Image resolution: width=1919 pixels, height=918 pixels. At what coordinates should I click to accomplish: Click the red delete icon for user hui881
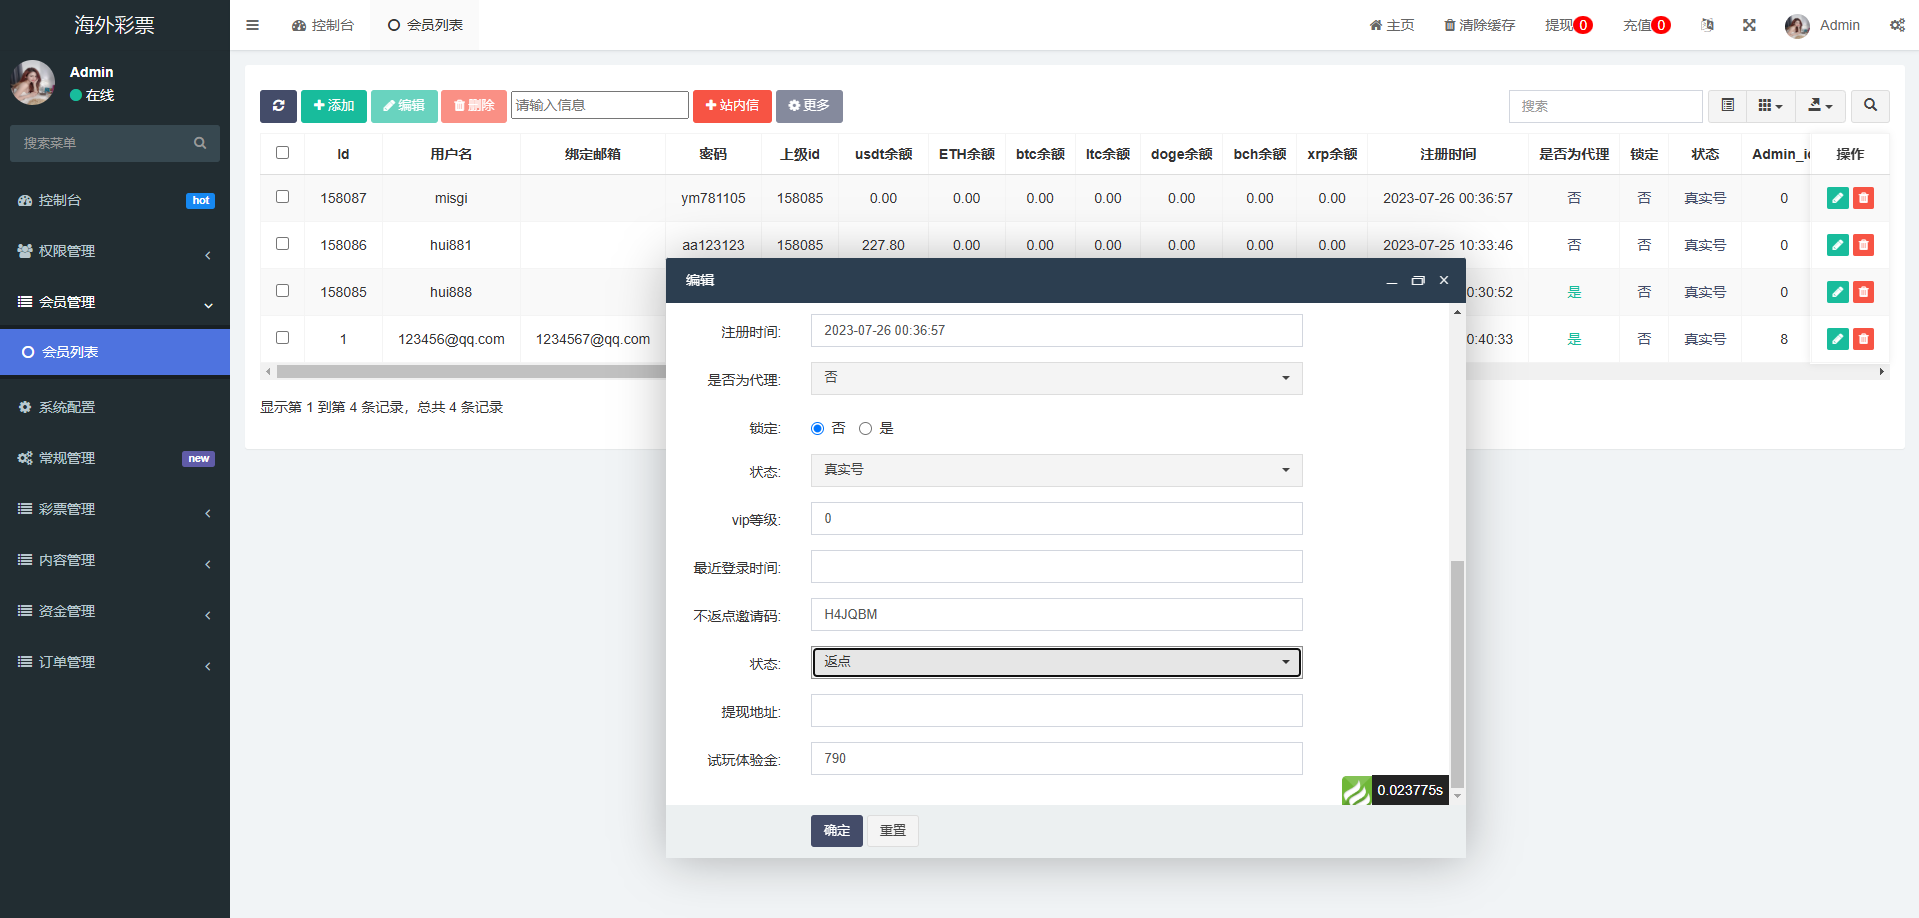click(x=1863, y=245)
